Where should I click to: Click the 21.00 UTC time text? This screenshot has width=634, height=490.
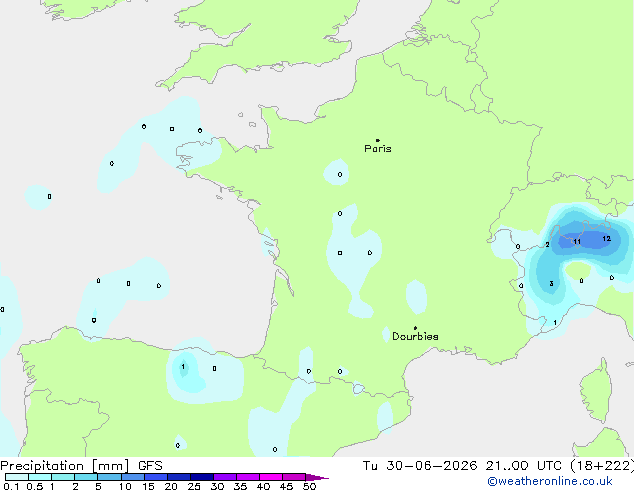pos(523,466)
